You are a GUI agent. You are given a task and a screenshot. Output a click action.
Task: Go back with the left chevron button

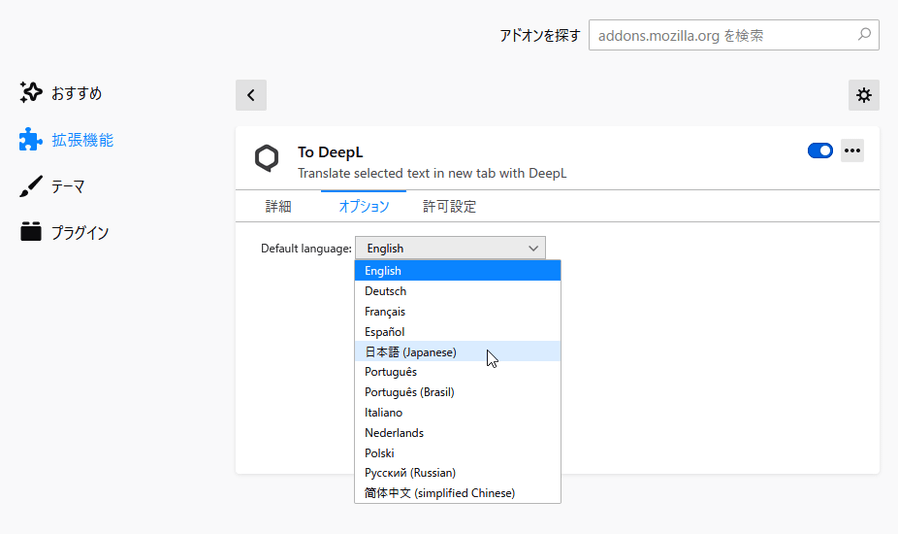pyautogui.click(x=251, y=95)
